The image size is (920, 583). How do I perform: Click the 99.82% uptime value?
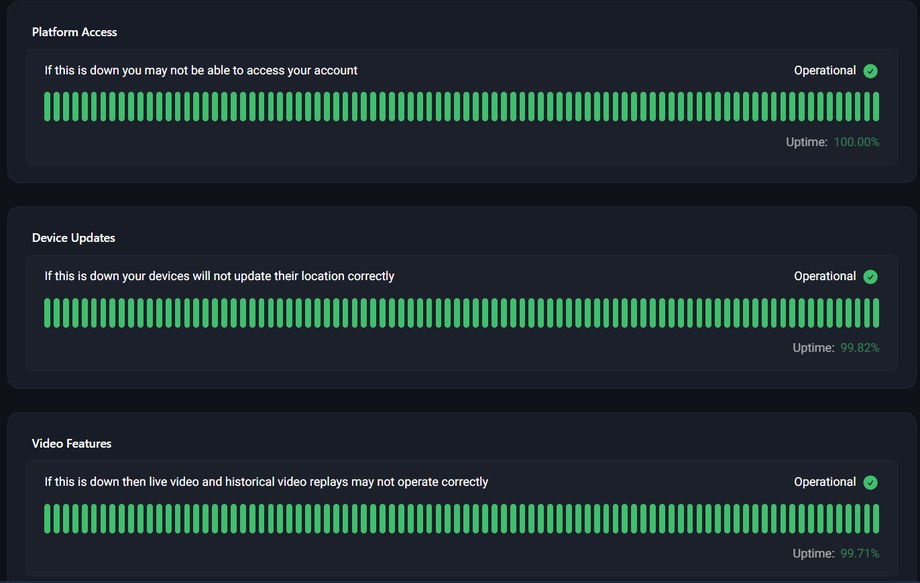coord(859,348)
